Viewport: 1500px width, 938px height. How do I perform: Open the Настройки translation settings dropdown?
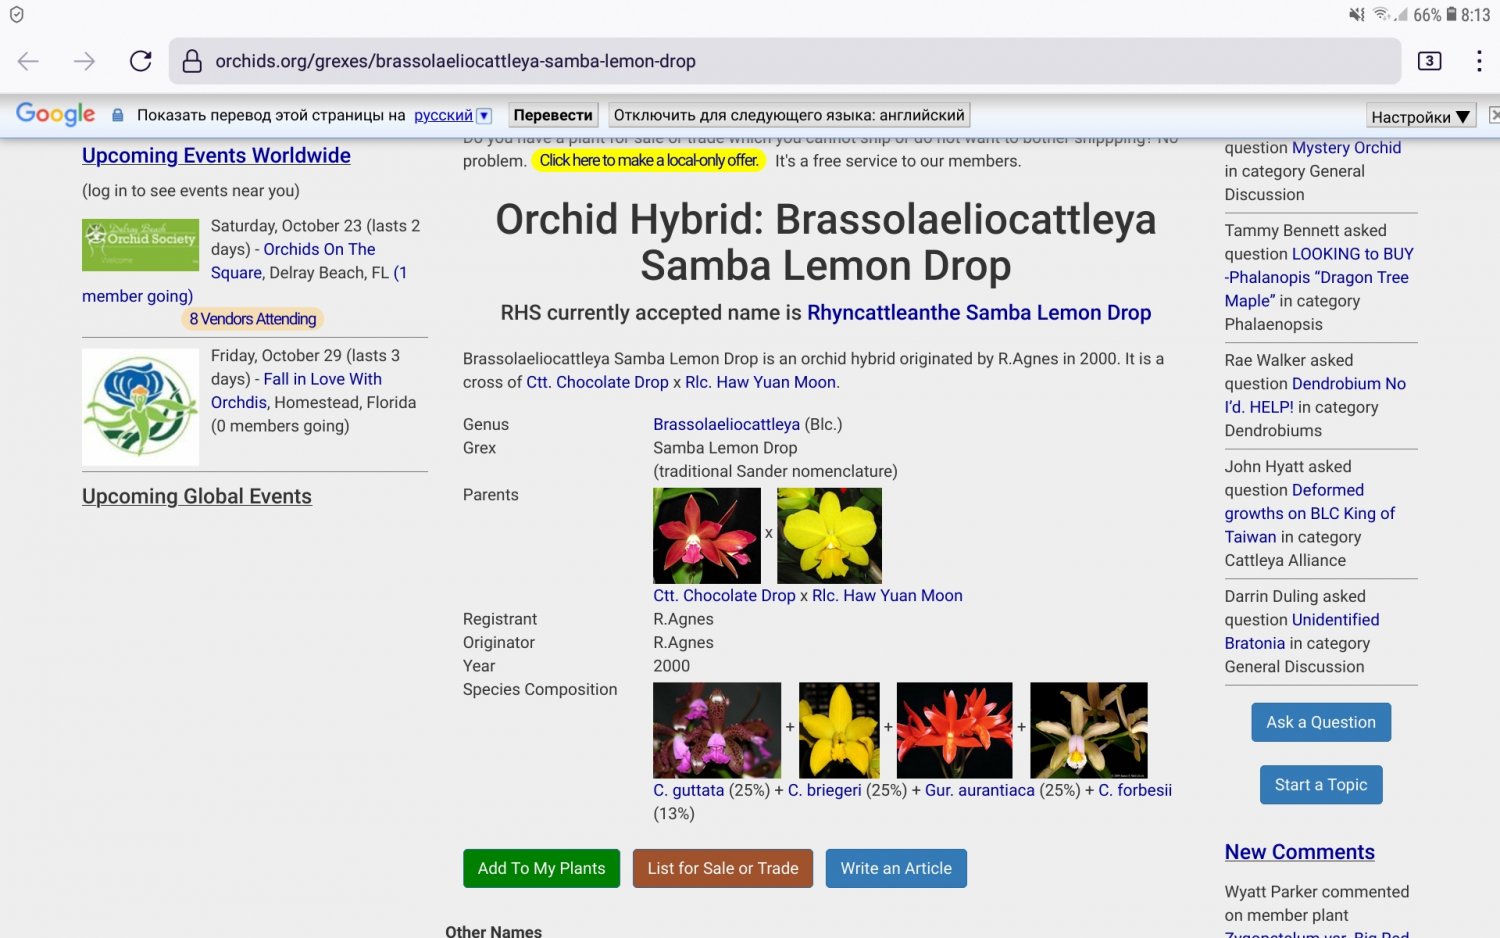tap(1420, 117)
